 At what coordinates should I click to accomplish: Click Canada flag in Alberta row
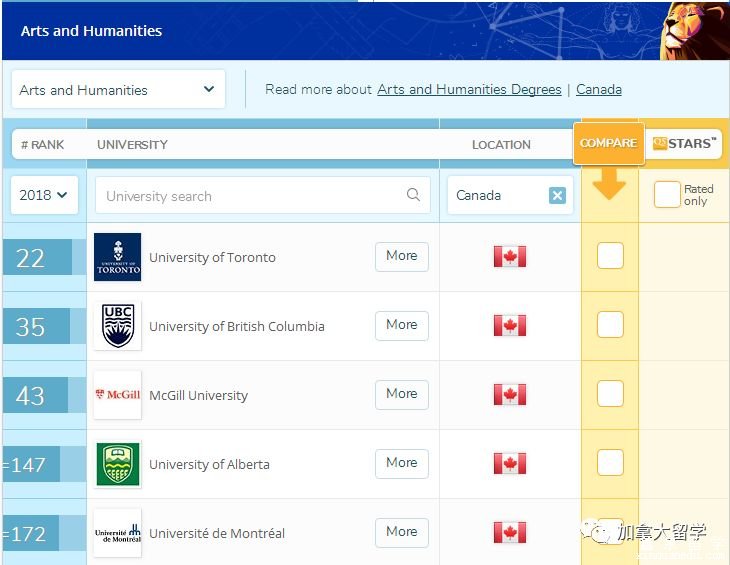click(510, 464)
